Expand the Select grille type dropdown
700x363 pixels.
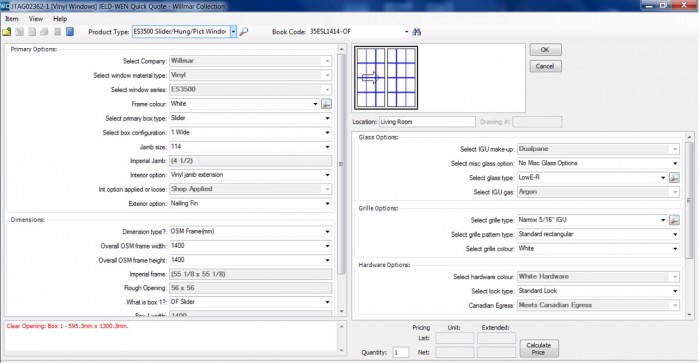pos(663,220)
